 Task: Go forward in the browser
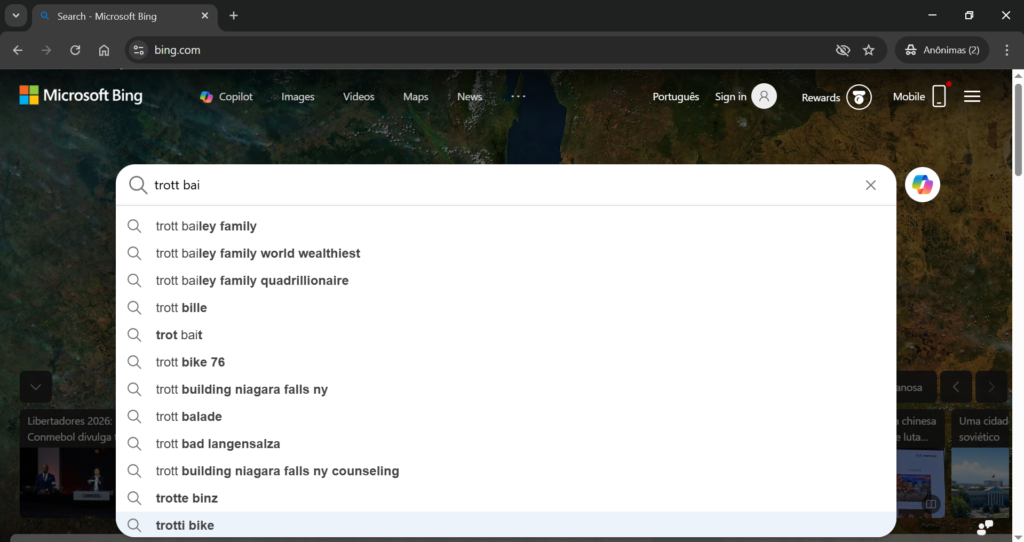click(x=46, y=50)
